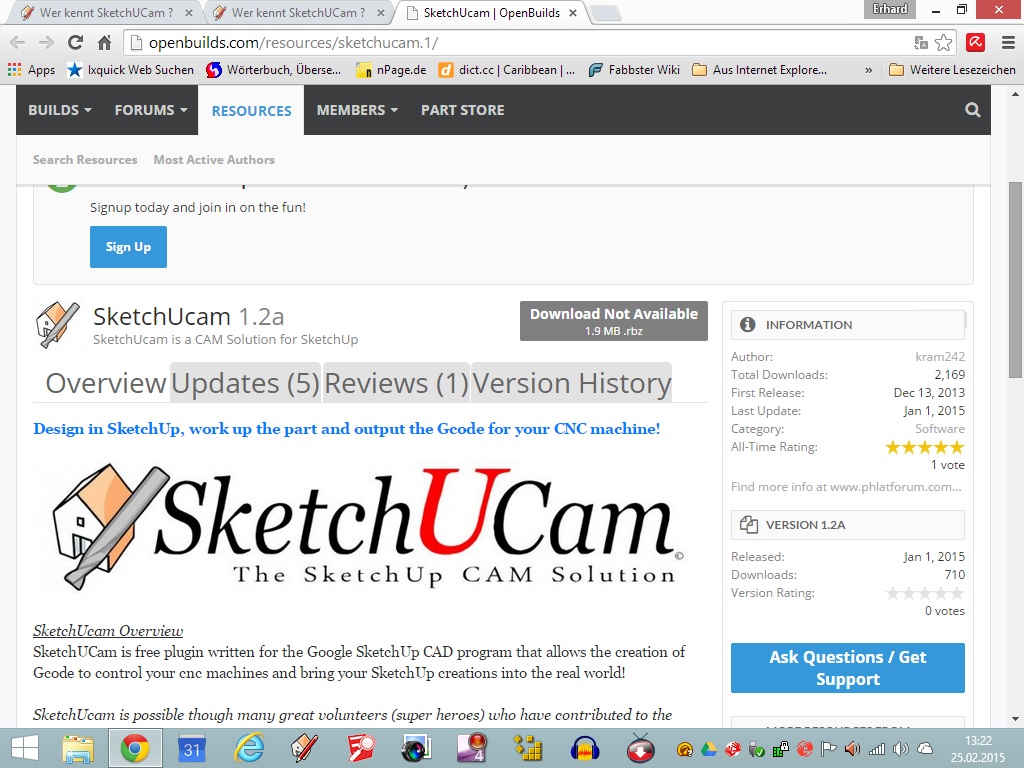This screenshot has height=768, width=1024.
Task: Open Internet Explorer from the taskbar
Action: point(248,747)
